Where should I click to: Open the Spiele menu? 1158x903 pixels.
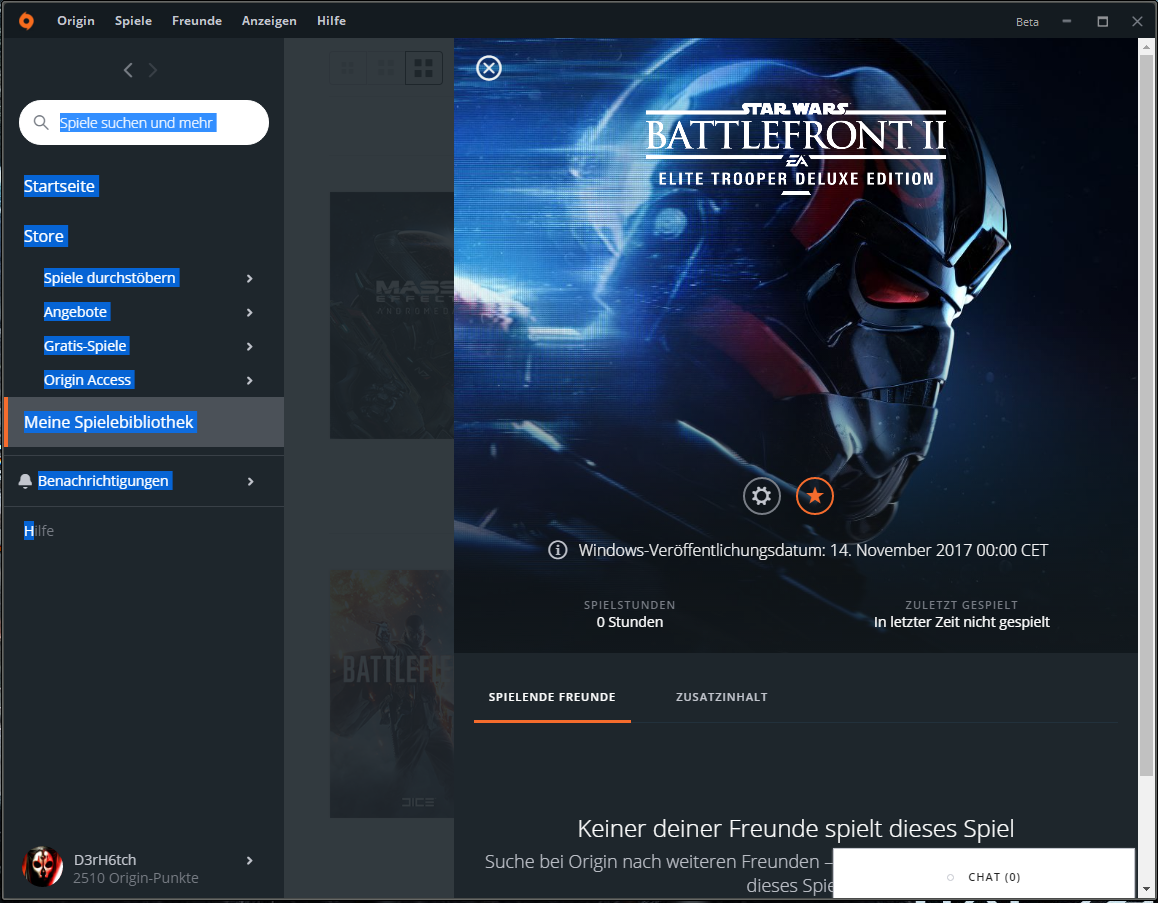click(134, 21)
